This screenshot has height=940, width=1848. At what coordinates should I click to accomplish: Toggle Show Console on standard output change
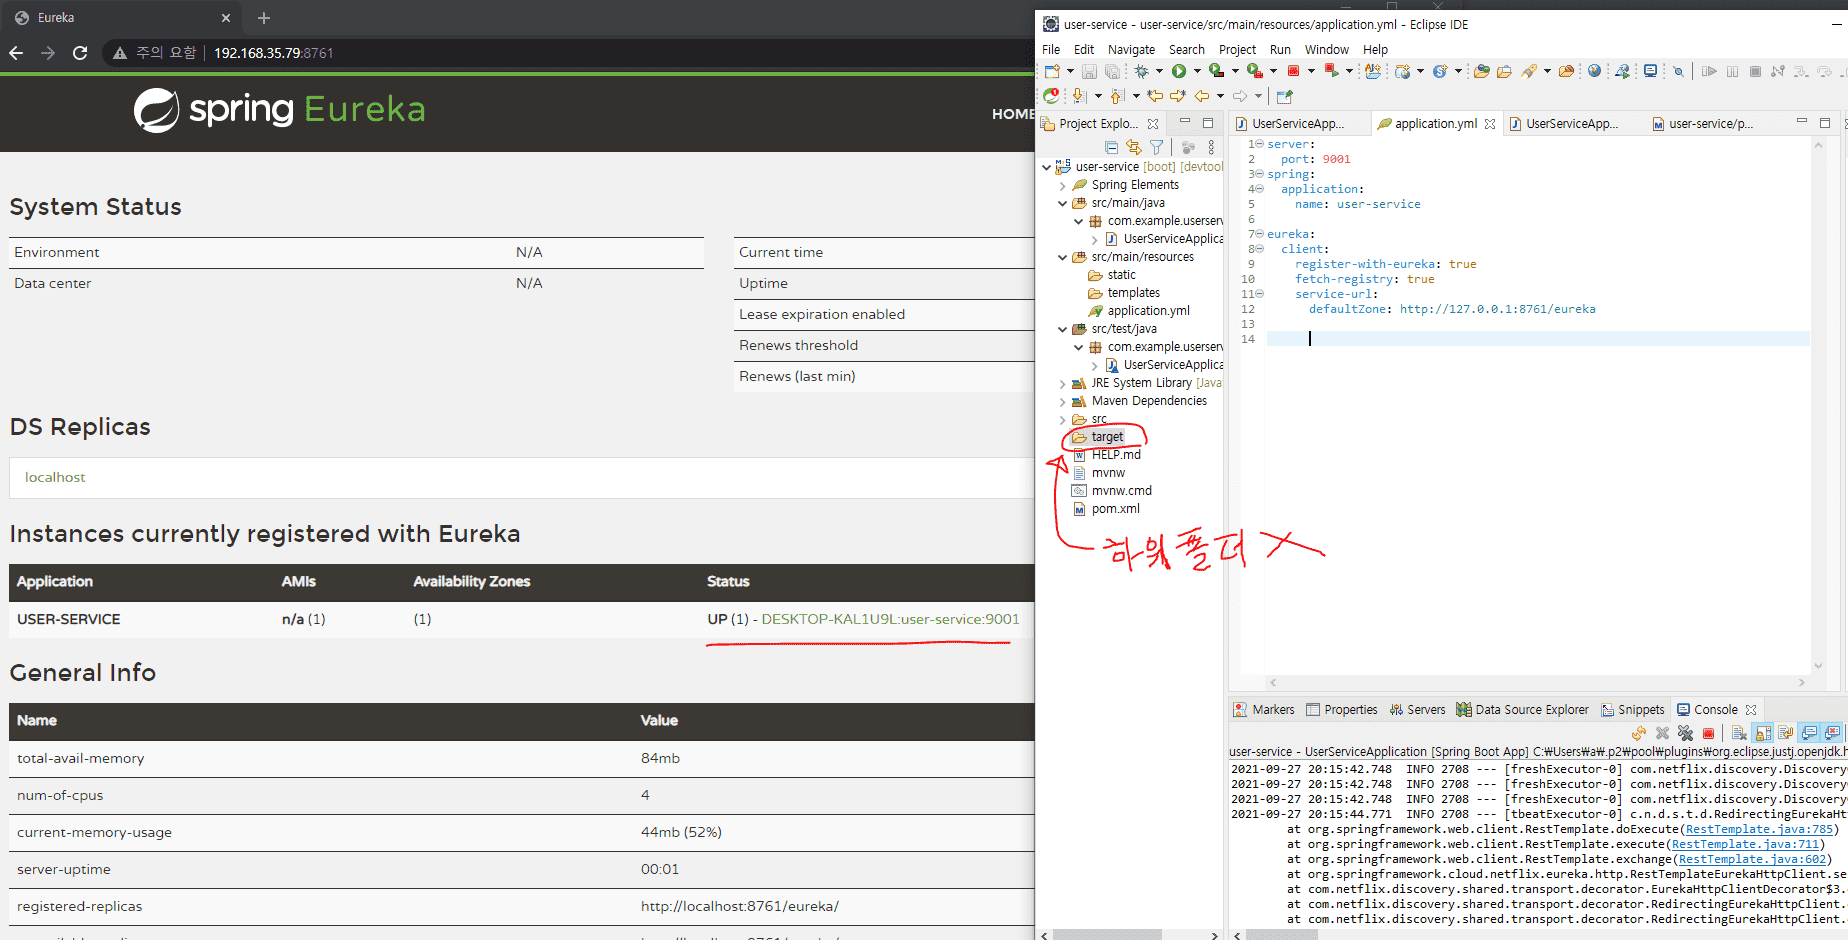1809,734
